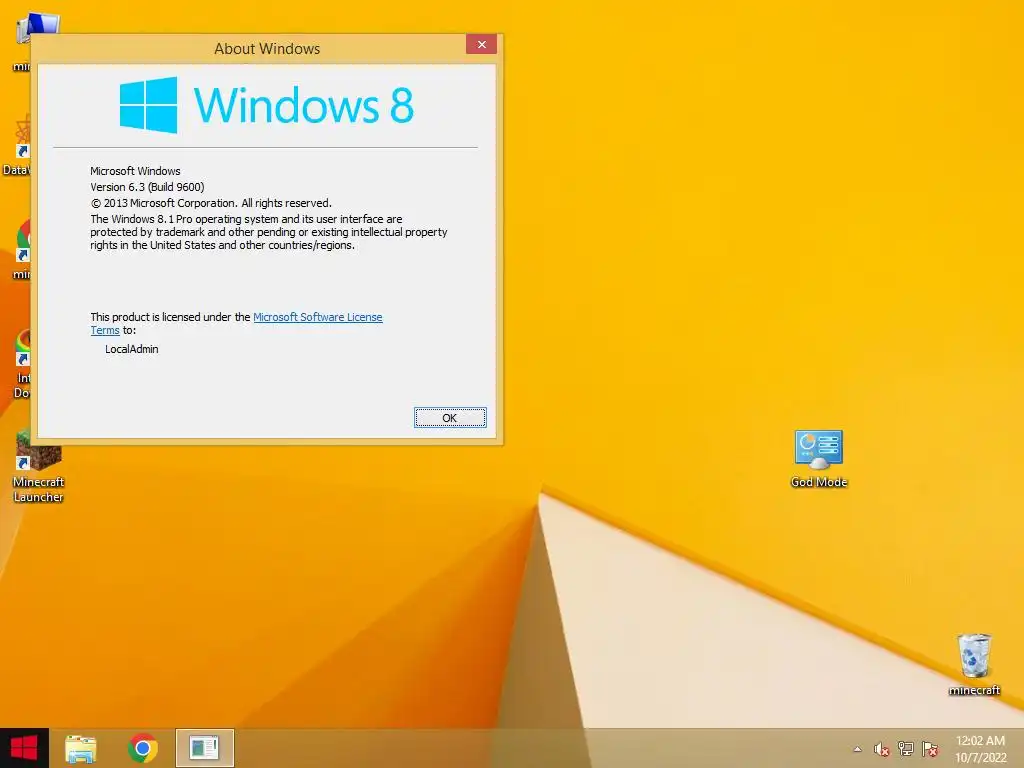Select the LocalAdmin licensee text
The width and height of the screenshot is (1024, 768).
[x=131, y=349]
